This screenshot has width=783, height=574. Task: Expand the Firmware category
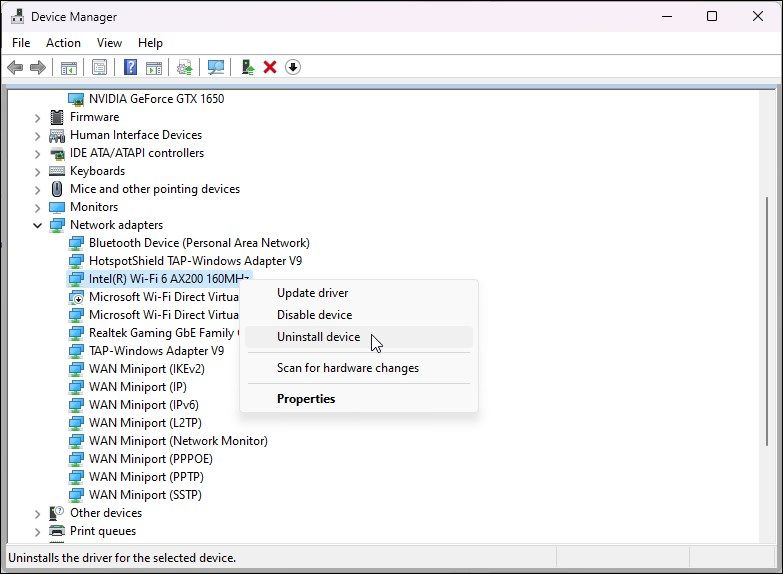(x=37, y=118)
